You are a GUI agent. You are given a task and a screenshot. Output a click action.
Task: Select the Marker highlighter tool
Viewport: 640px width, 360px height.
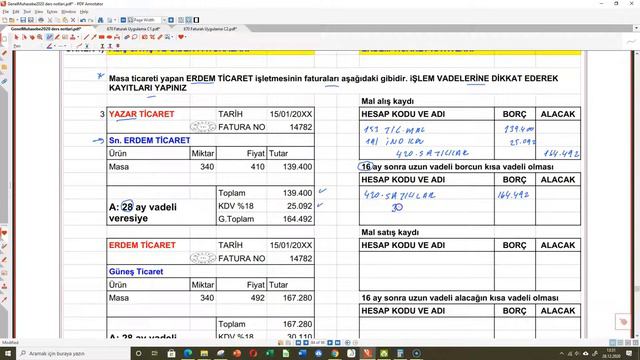57,37
